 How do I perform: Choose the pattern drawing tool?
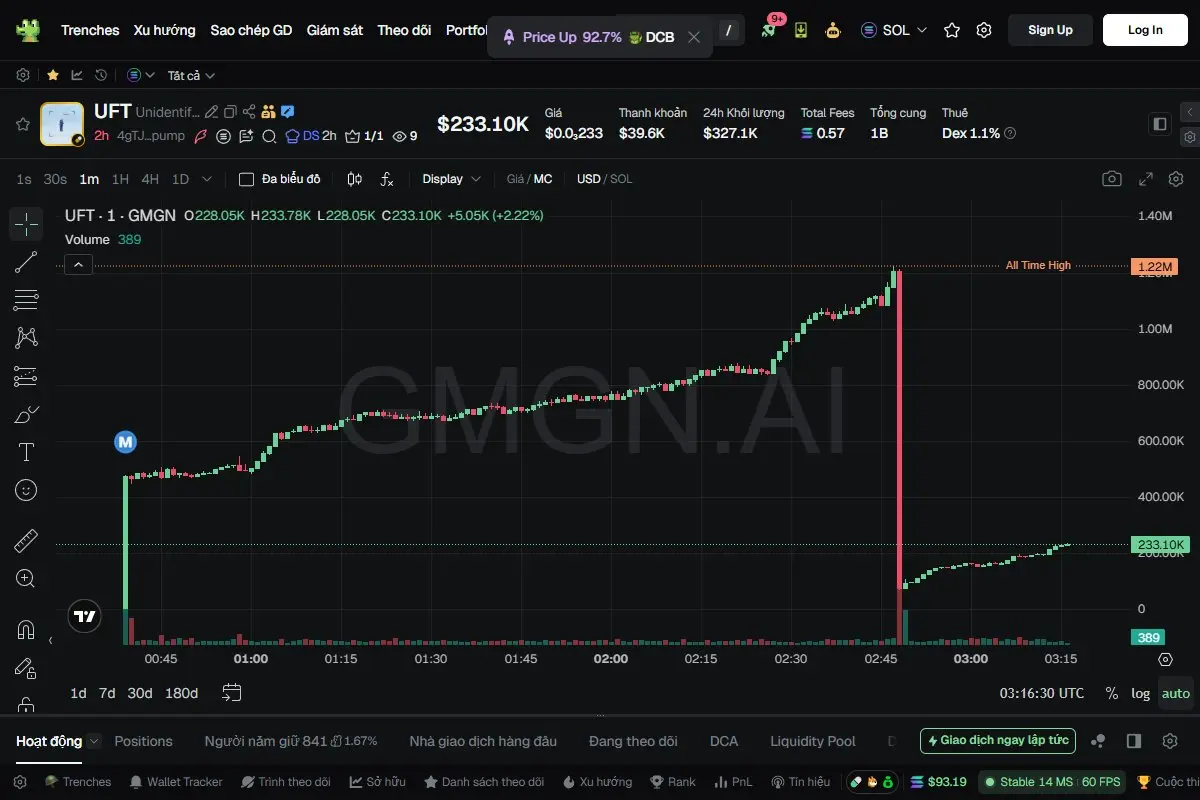coord(26,338)
